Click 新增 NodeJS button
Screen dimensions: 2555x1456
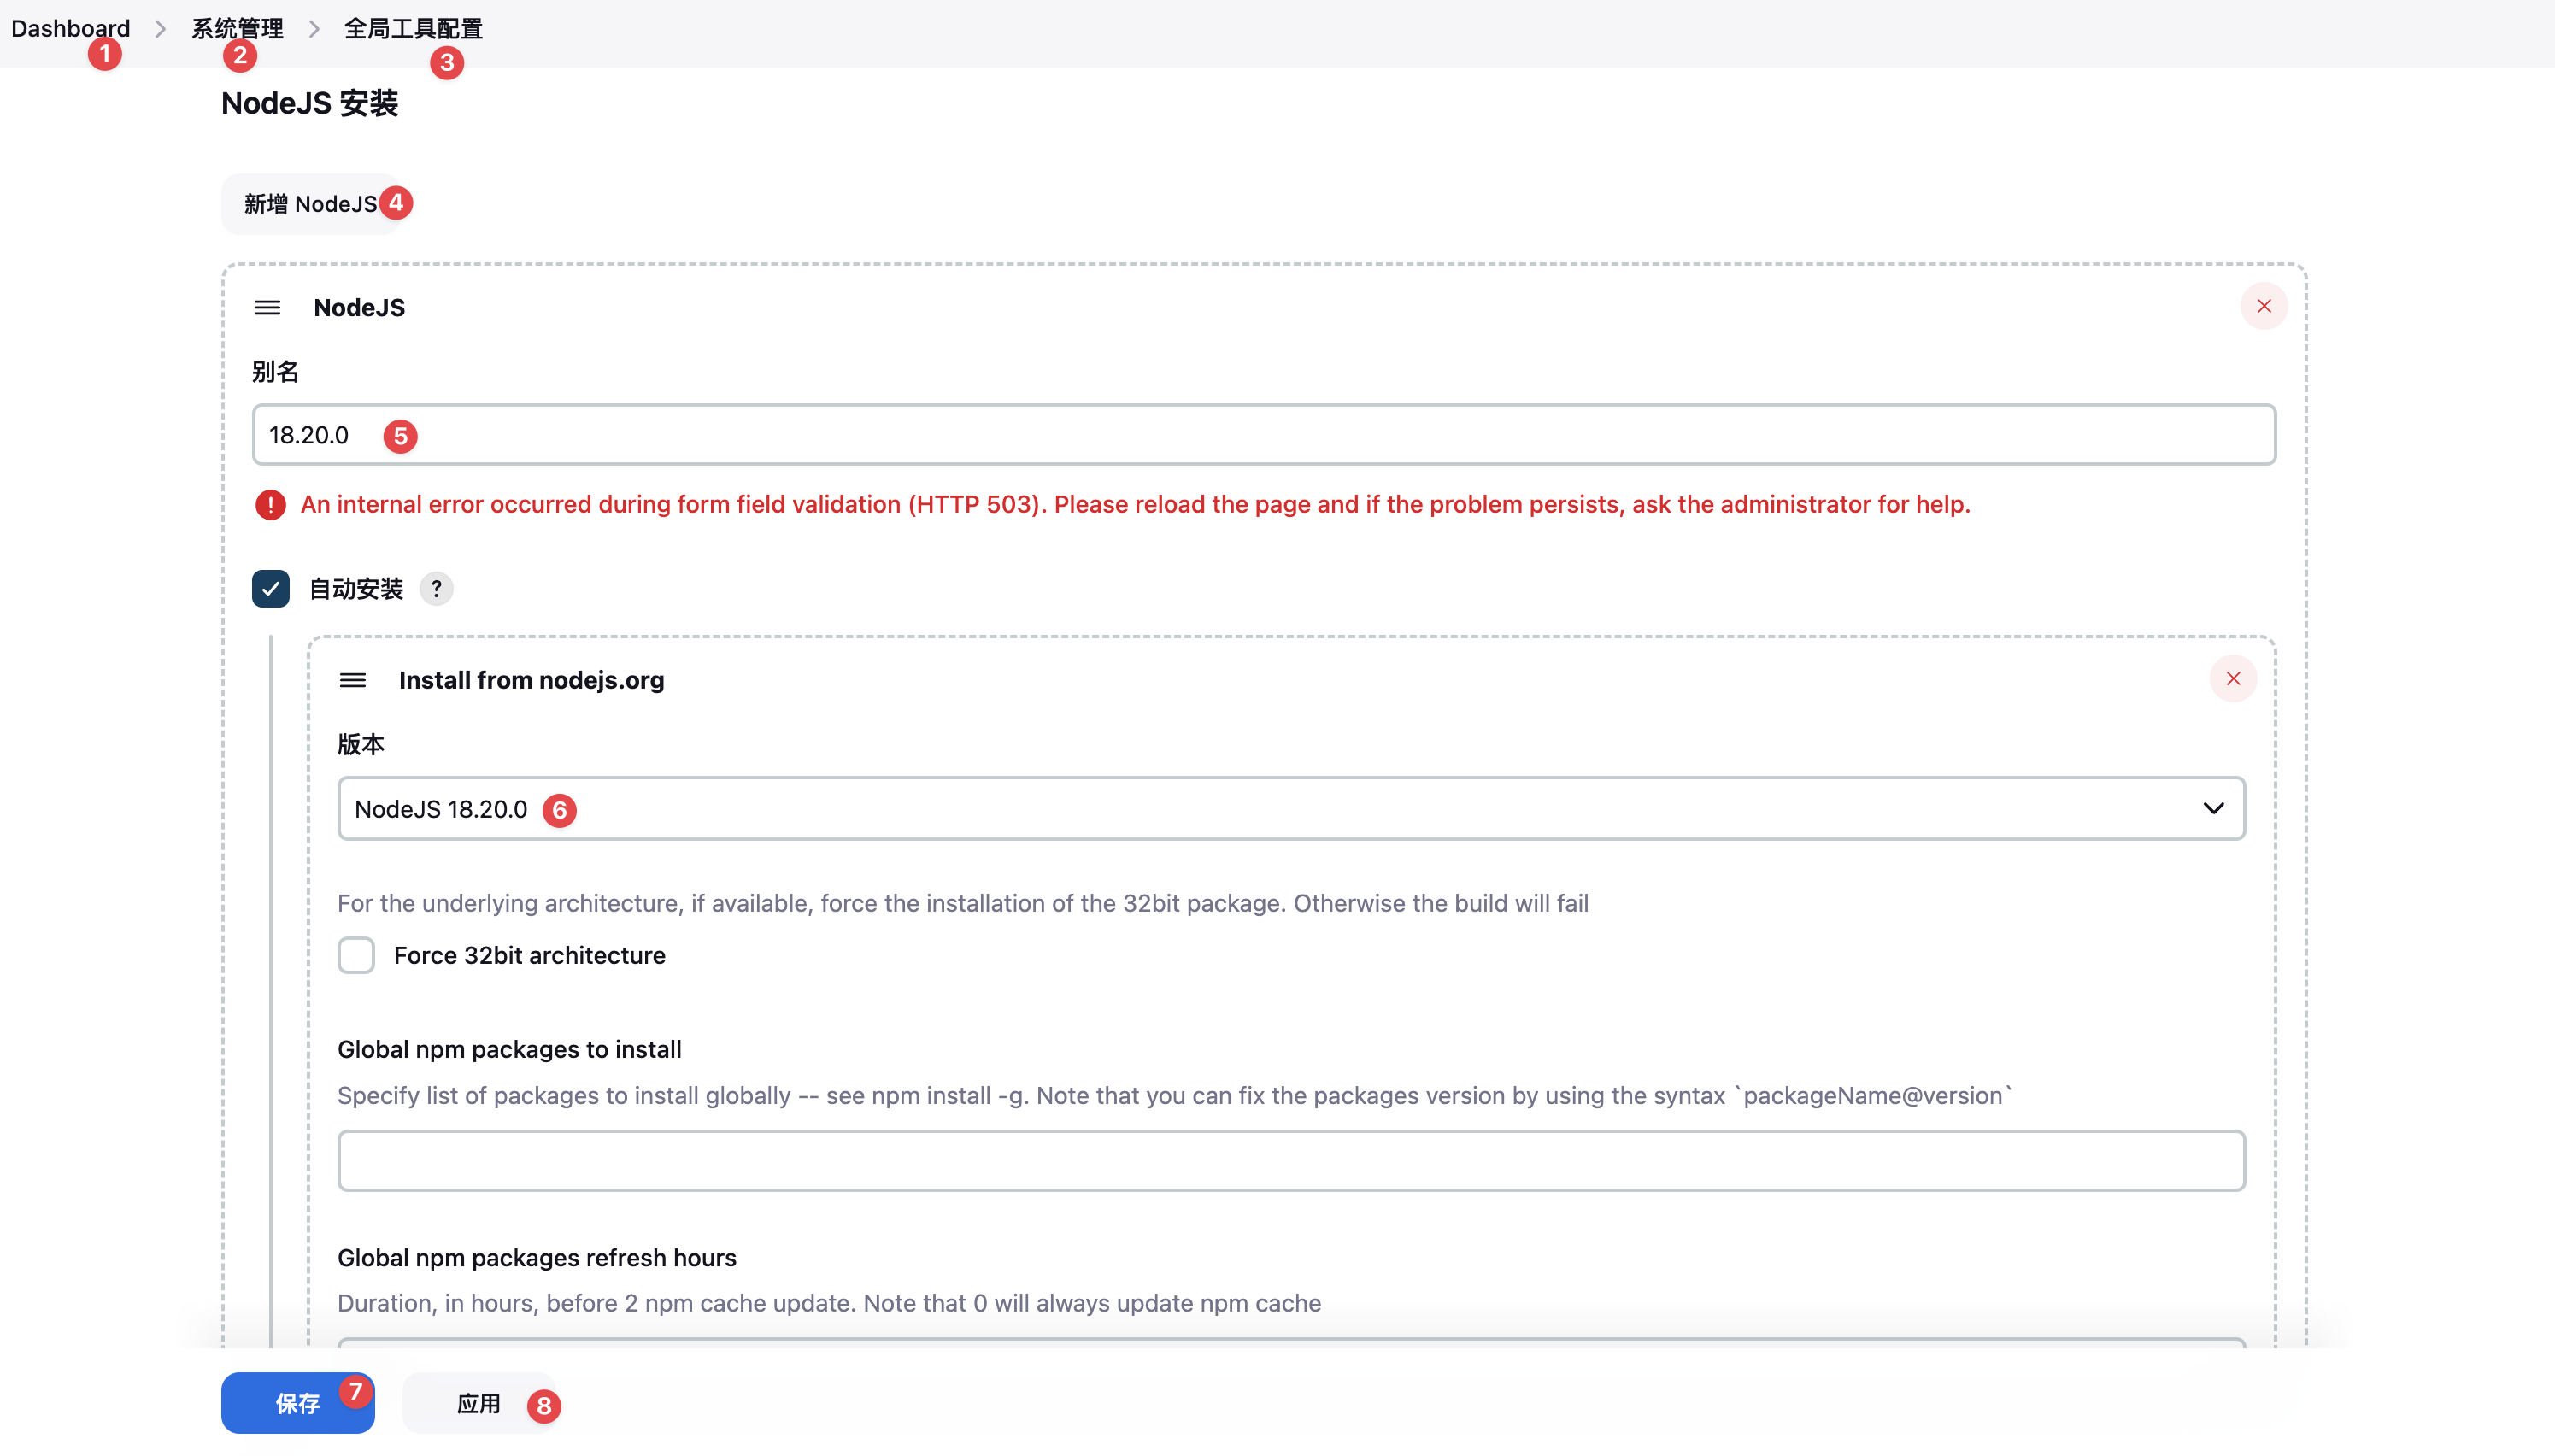(x=311, y=204)
